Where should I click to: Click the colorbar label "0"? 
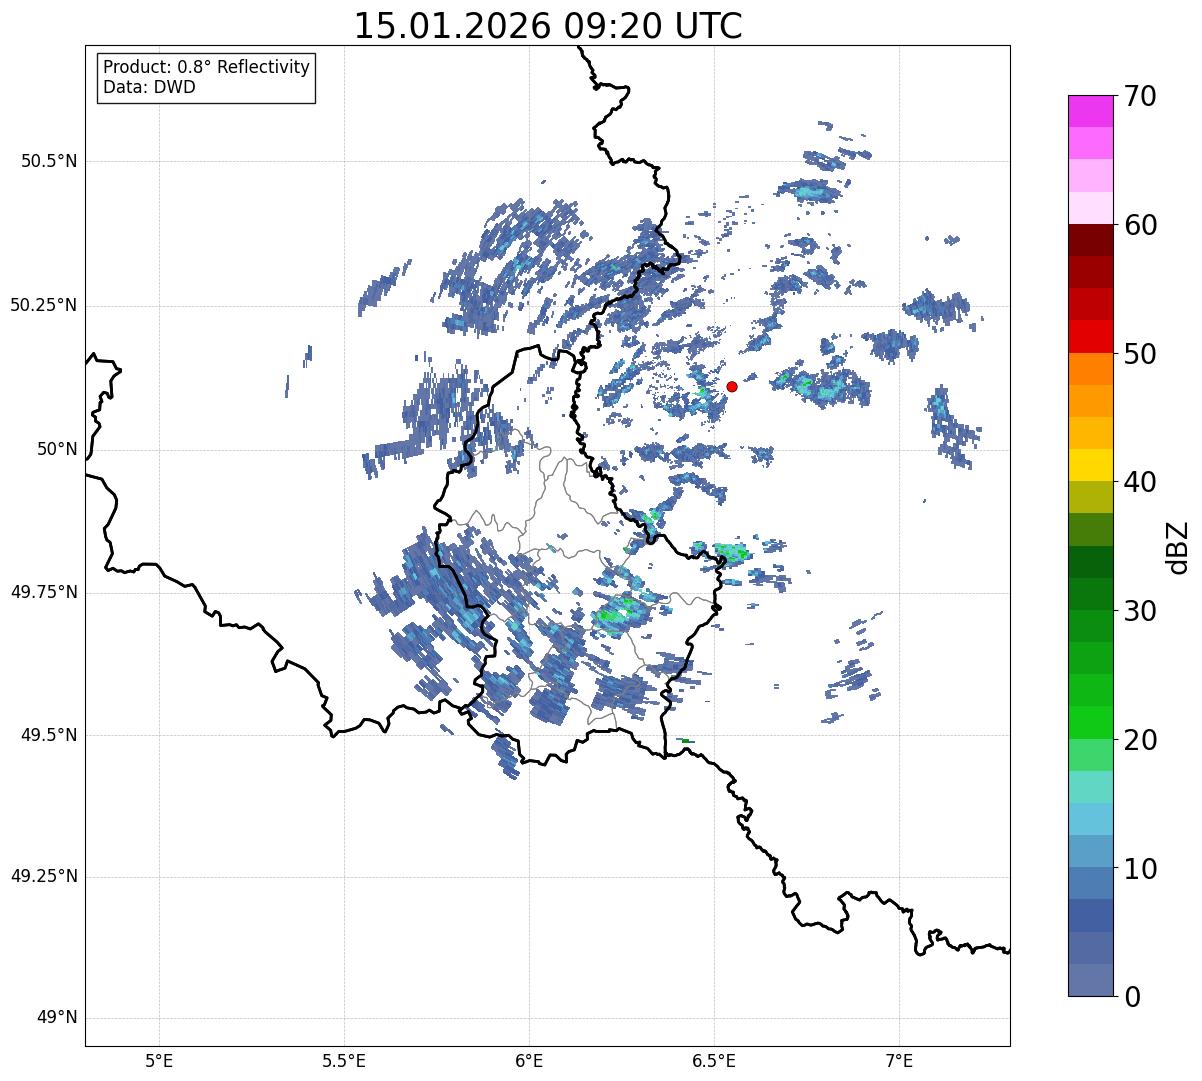(x=1131, y=997)
